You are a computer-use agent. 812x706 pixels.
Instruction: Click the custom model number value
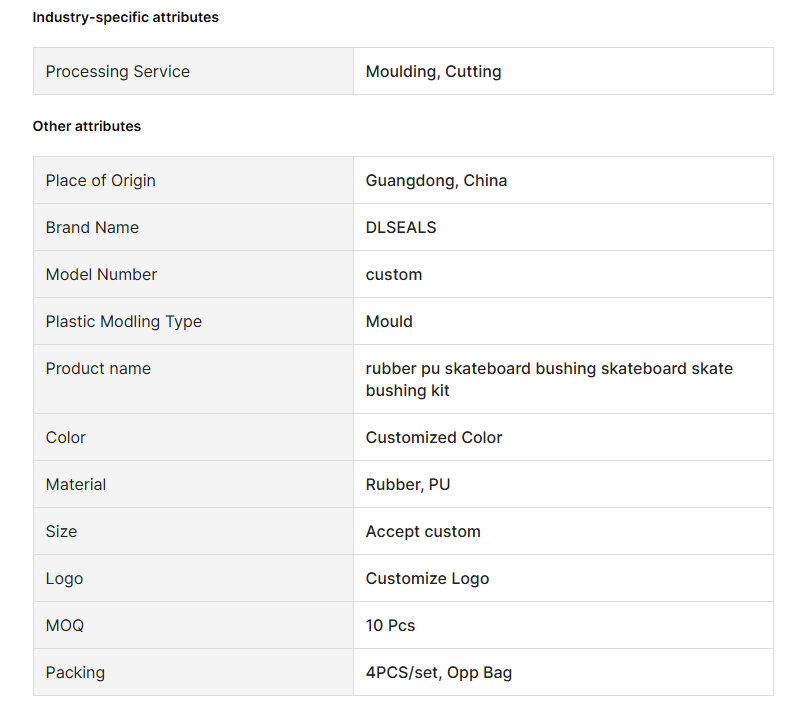tap(394, 275)
